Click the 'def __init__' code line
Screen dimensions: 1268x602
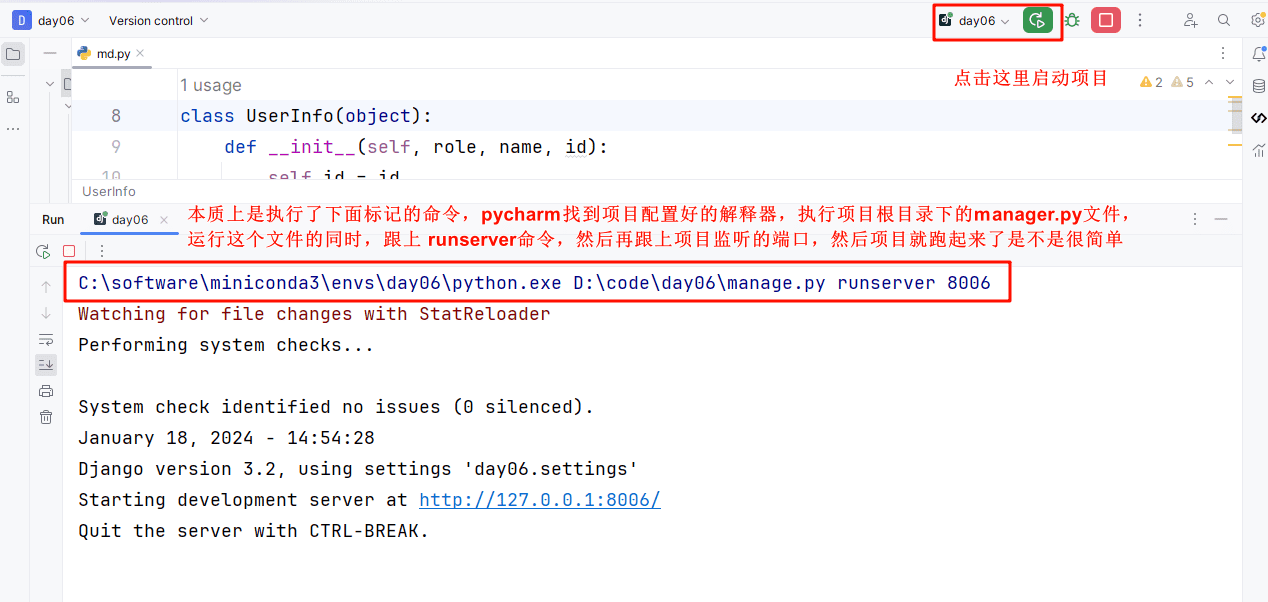point(416,147)
